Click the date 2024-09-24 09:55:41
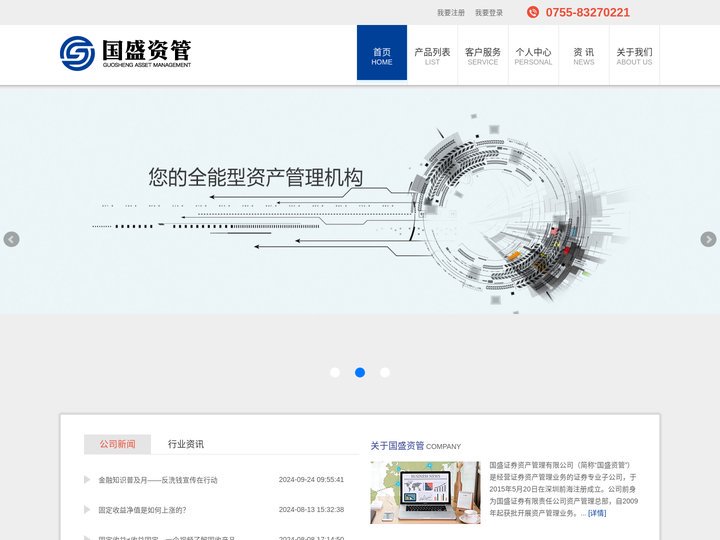The width and height of the screenshot is (720, 540). click(x=311, y=479)
